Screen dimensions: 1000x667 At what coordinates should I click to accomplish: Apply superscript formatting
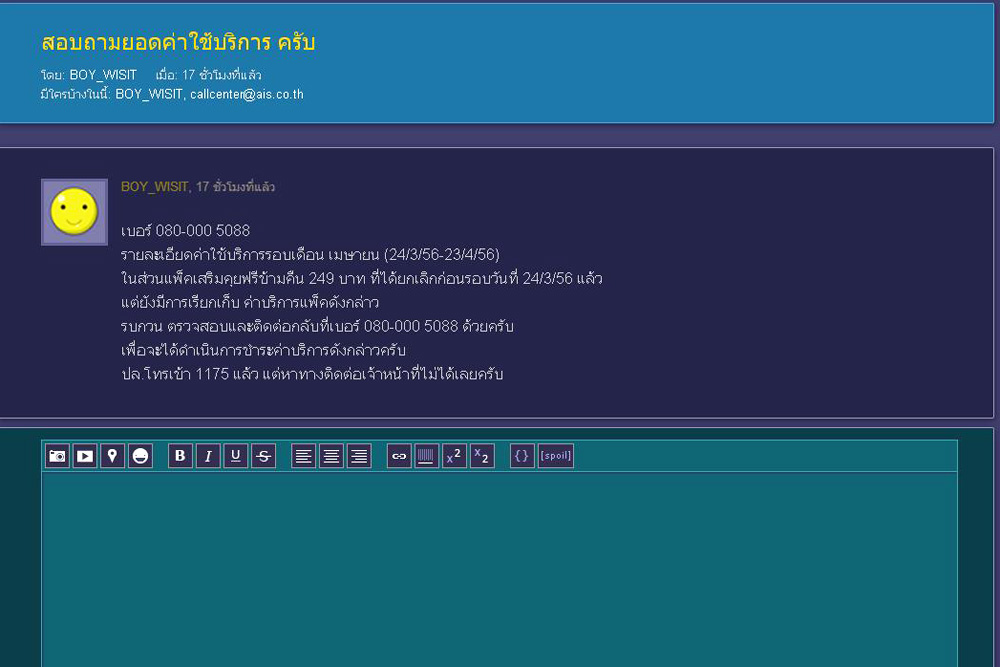(x=454, y=456)
